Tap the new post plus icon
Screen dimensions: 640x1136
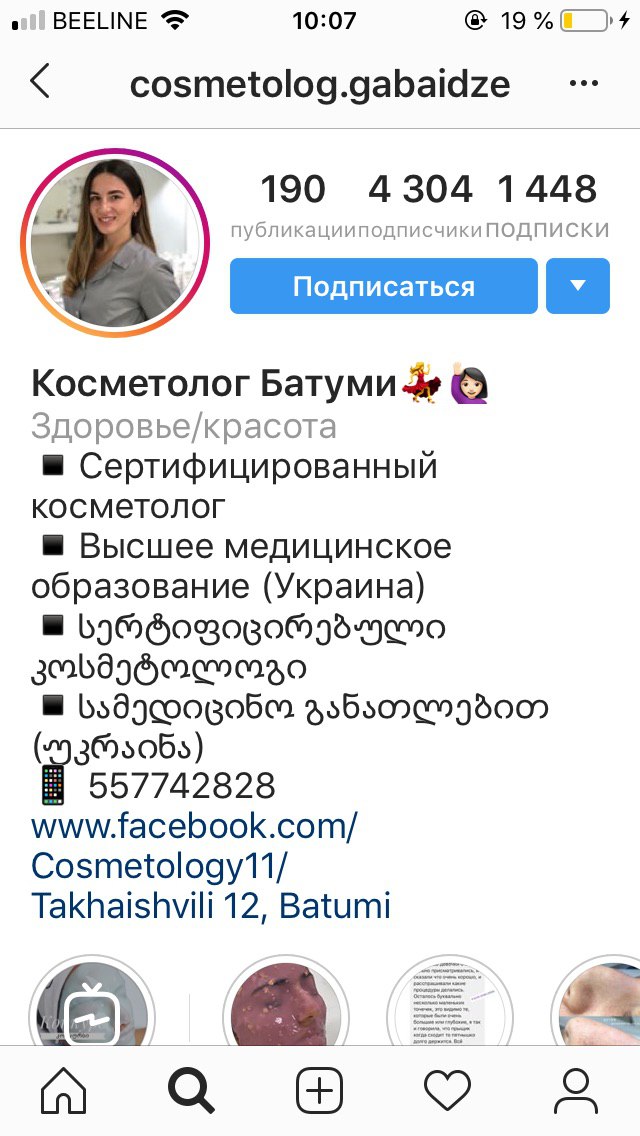[320, 1090]
